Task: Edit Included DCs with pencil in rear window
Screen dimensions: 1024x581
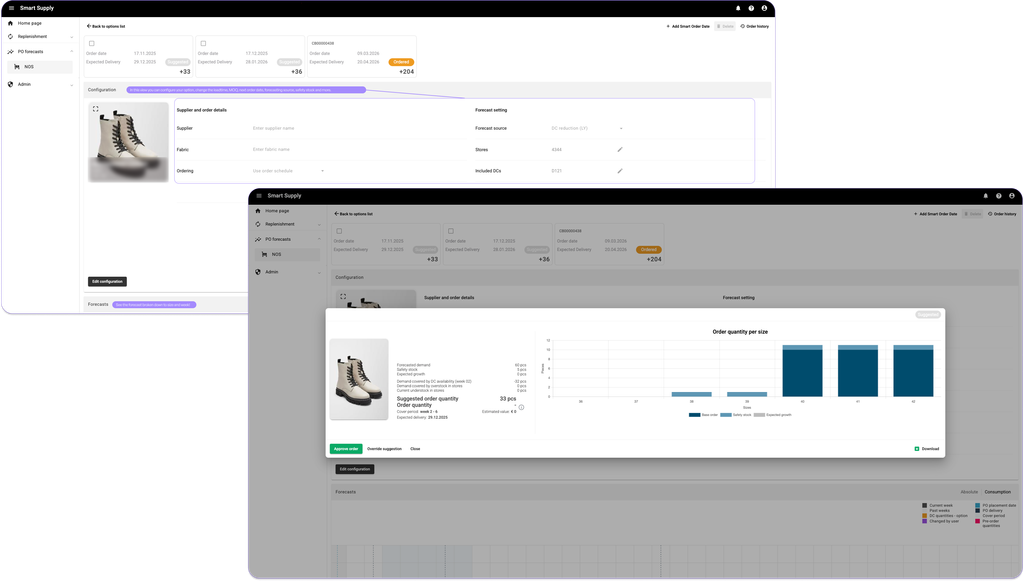Action: [620, 171]
